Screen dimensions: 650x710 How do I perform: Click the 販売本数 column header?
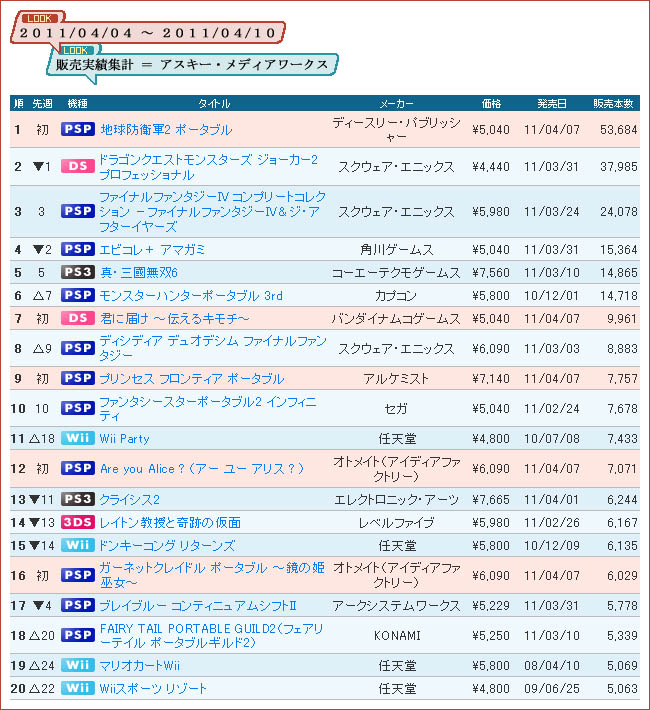(x=613, y=104)
